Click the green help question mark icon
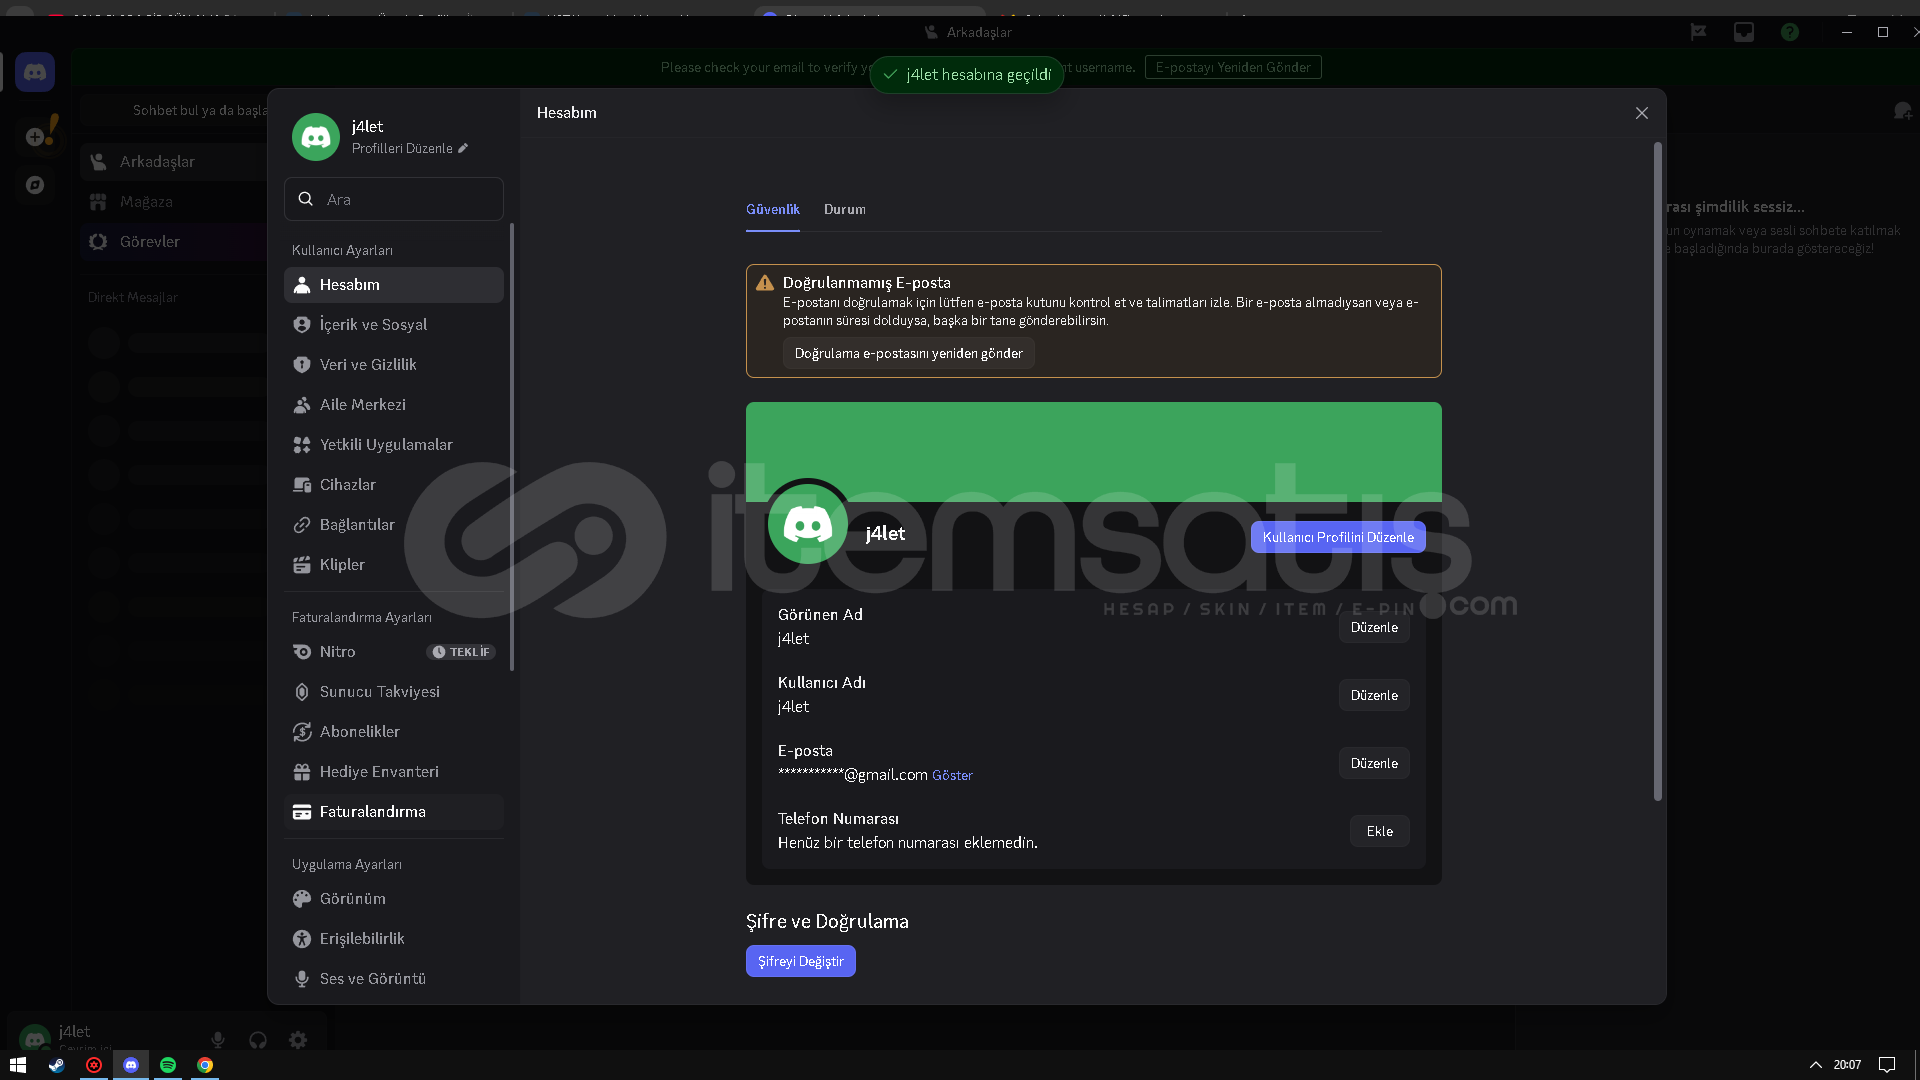The image size is (1920, 1080). click(x=1790, y=32)
